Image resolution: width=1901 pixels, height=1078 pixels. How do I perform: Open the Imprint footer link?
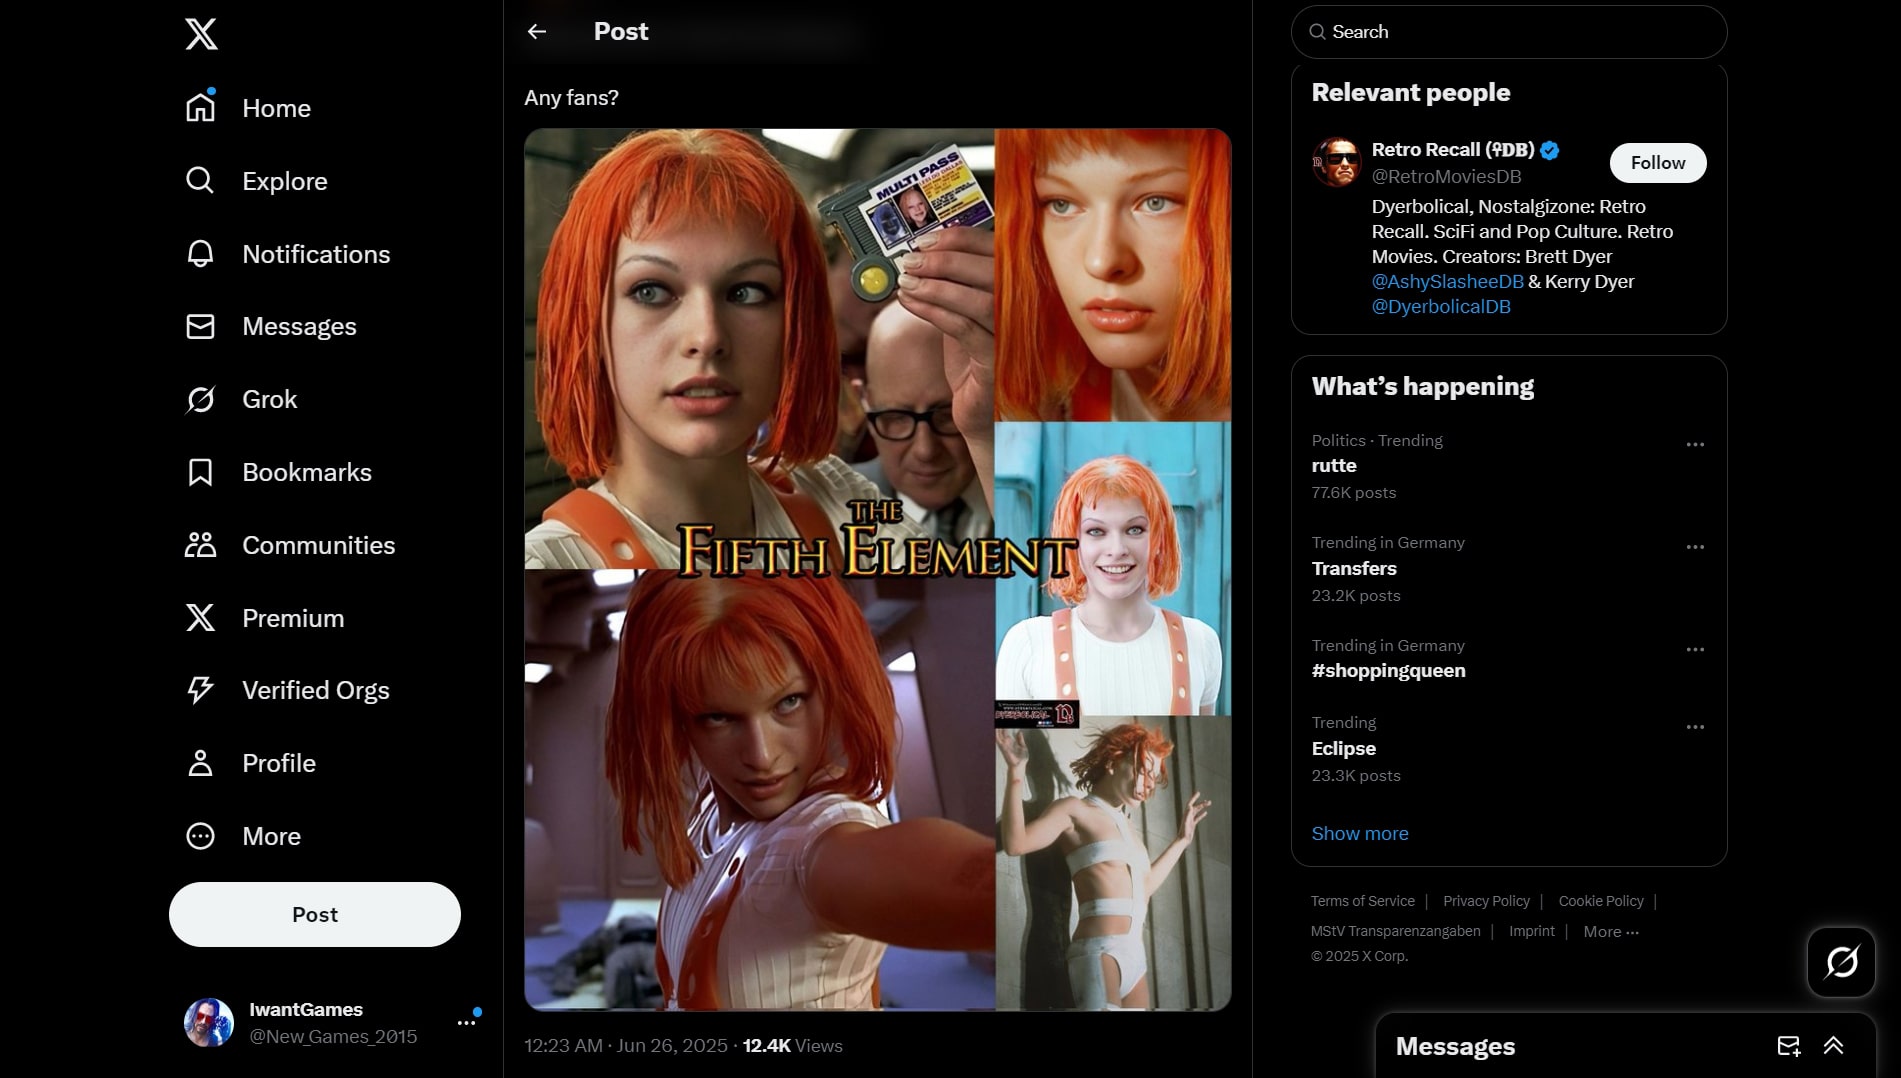click(1532, 931)
